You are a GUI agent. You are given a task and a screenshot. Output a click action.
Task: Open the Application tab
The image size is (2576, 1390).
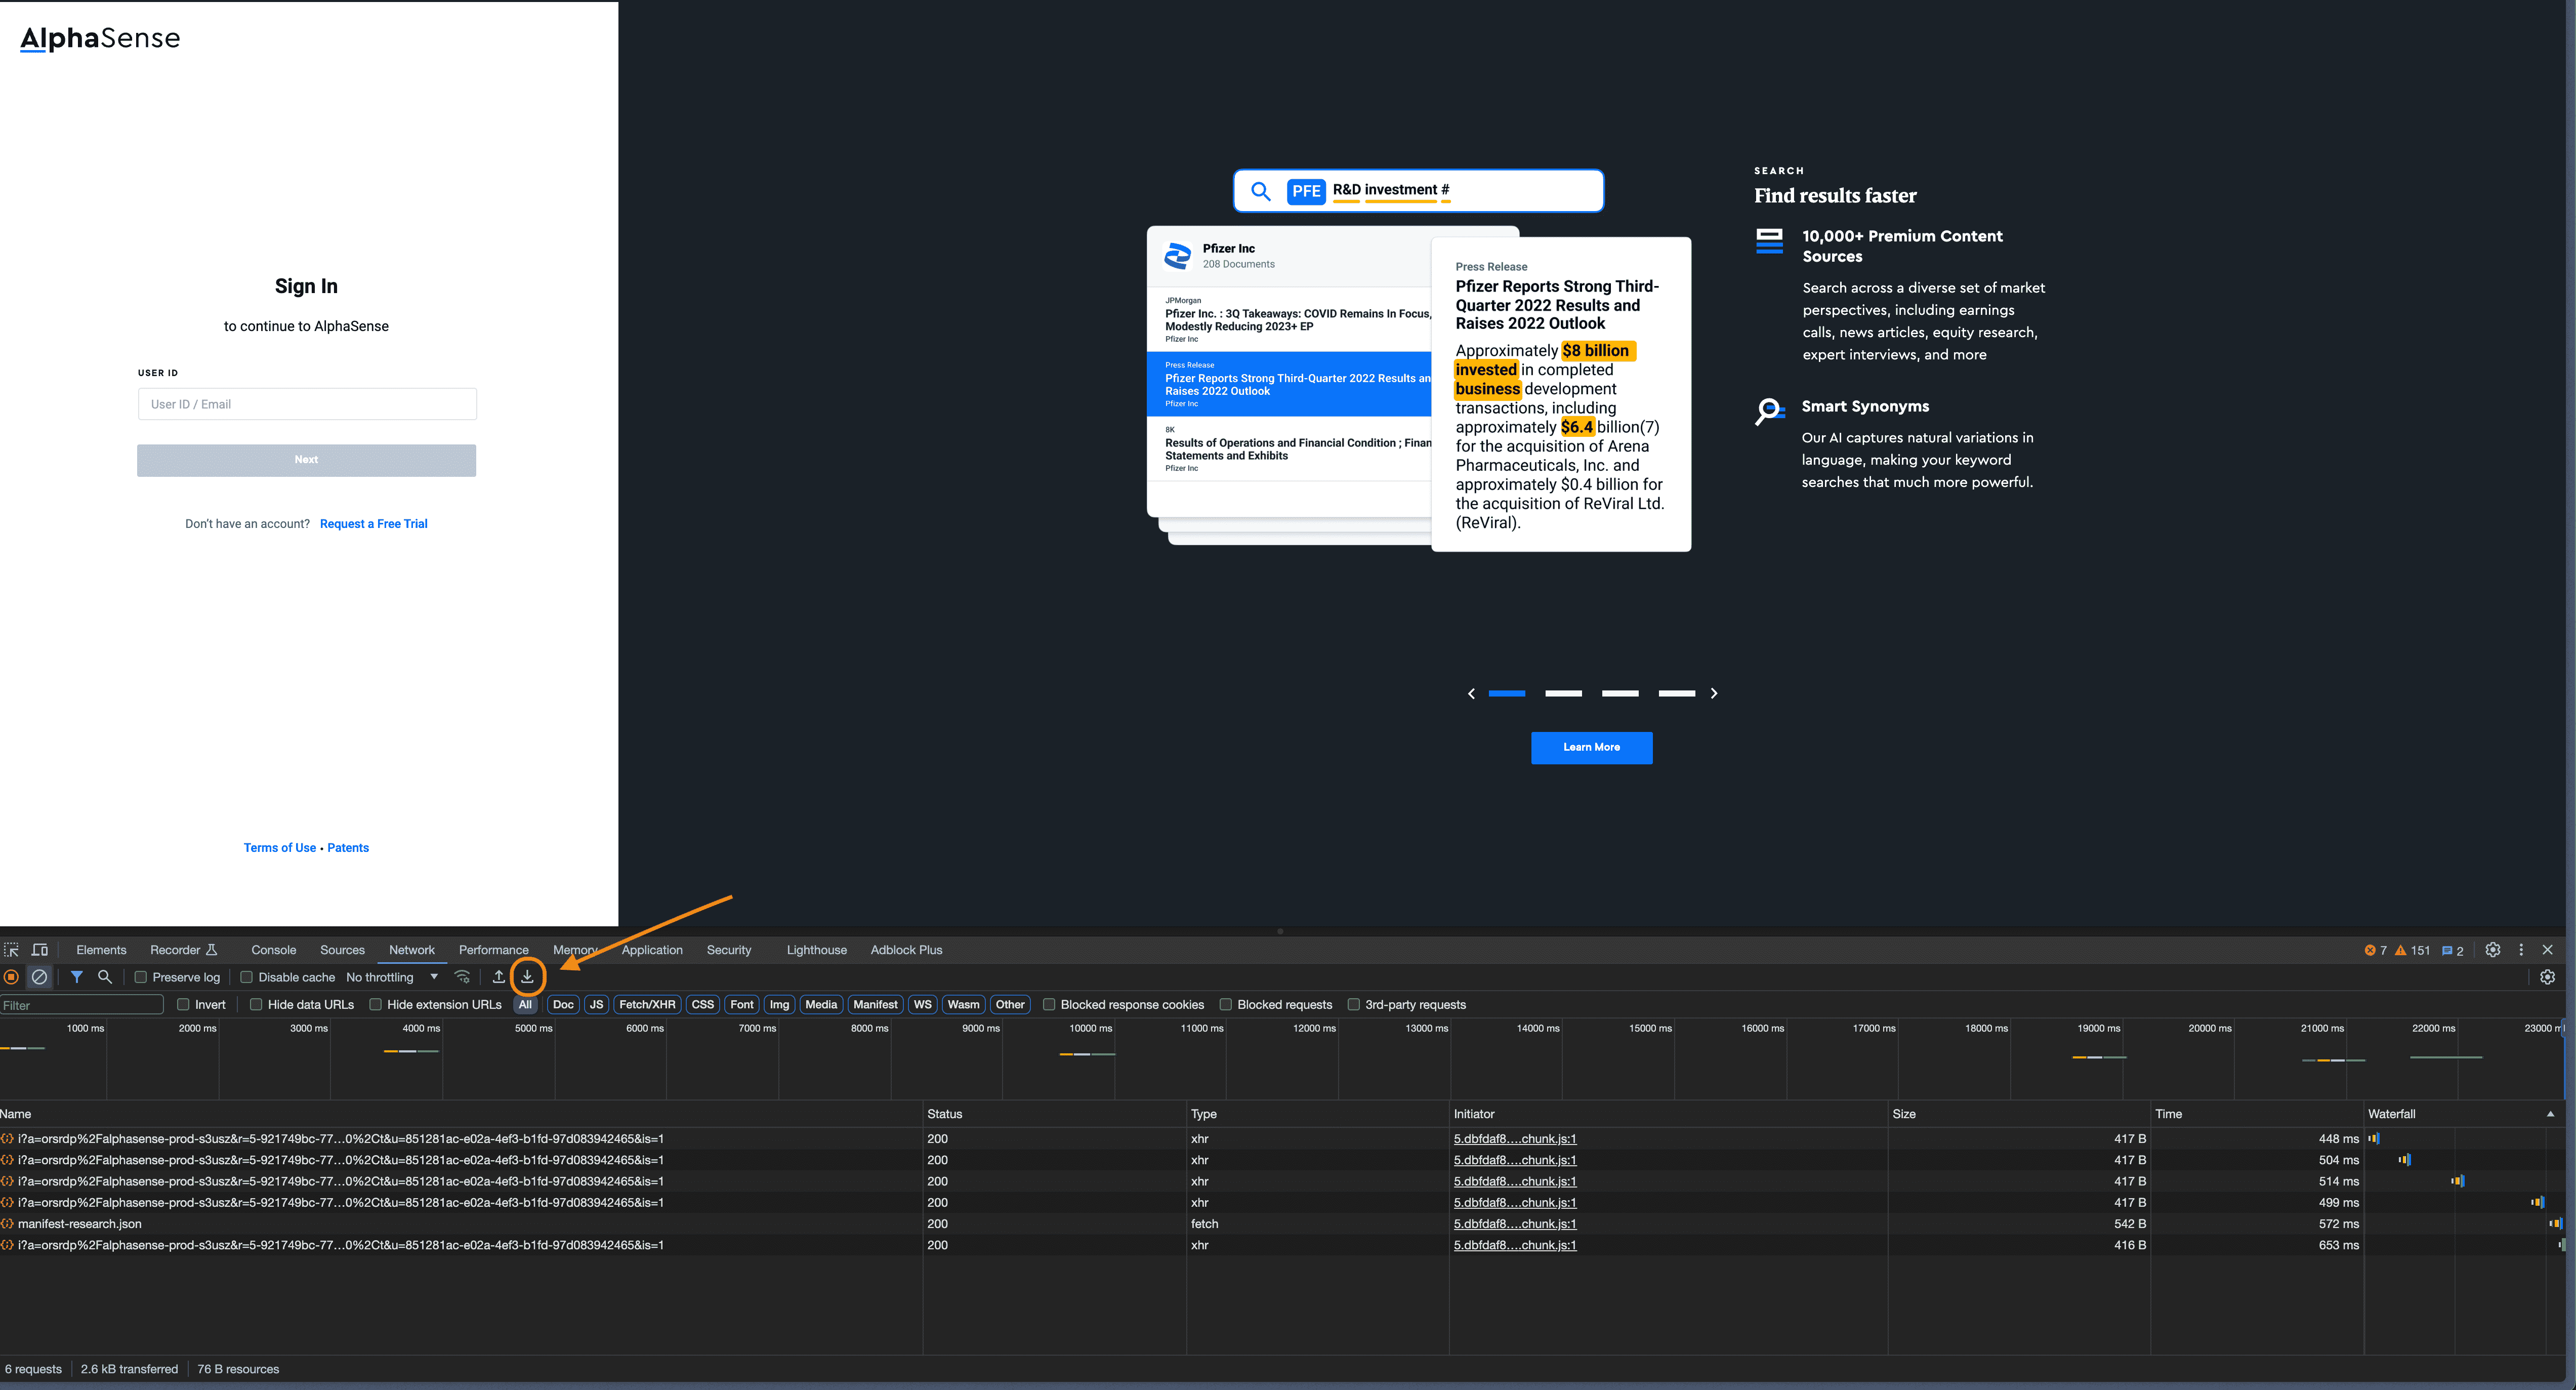652,950
